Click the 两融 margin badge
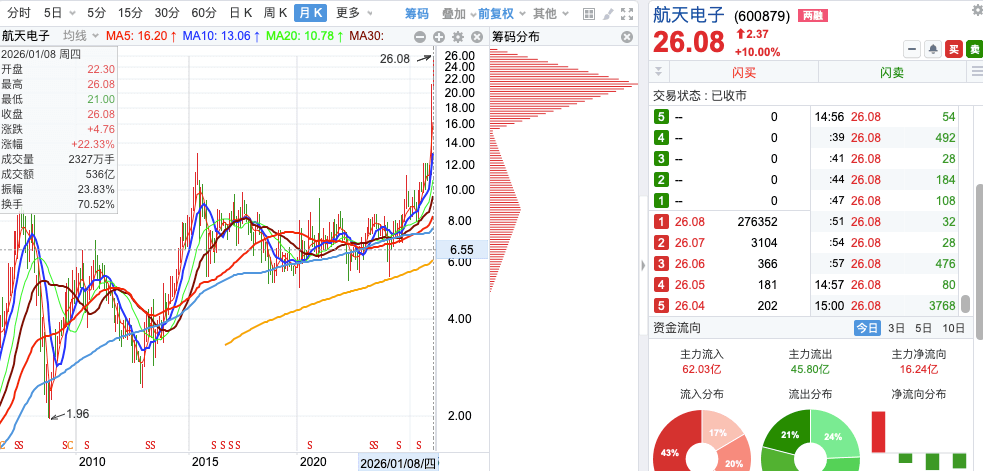983x471 pixels. click(812, 16)
